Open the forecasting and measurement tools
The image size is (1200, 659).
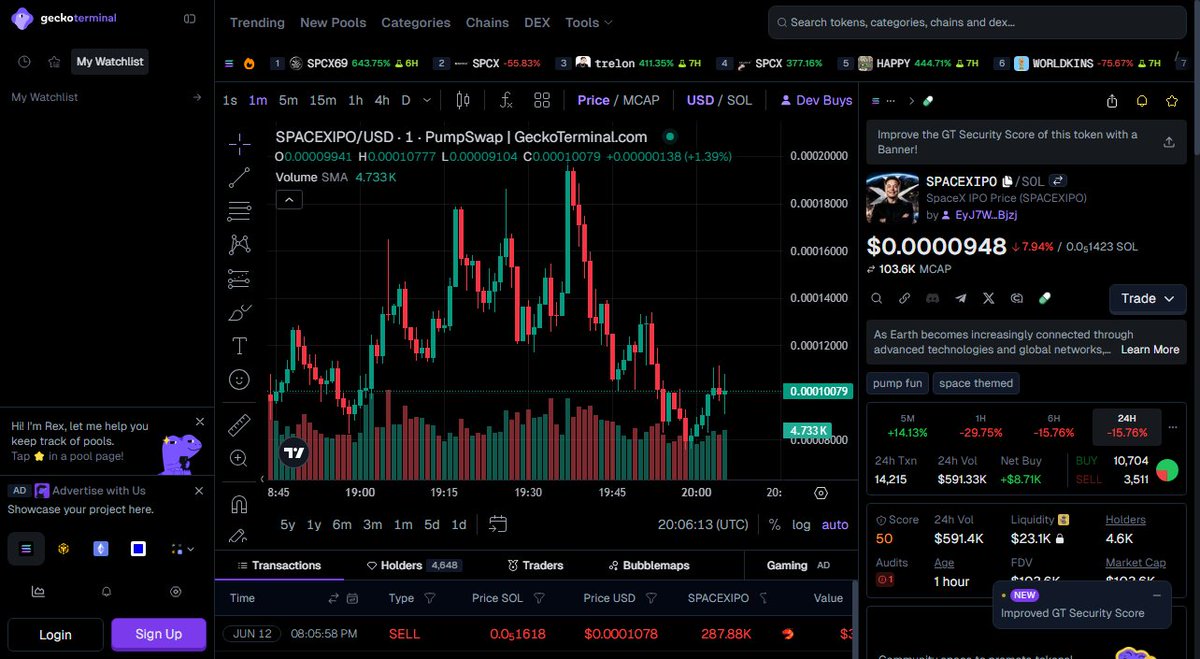point(239,278)
